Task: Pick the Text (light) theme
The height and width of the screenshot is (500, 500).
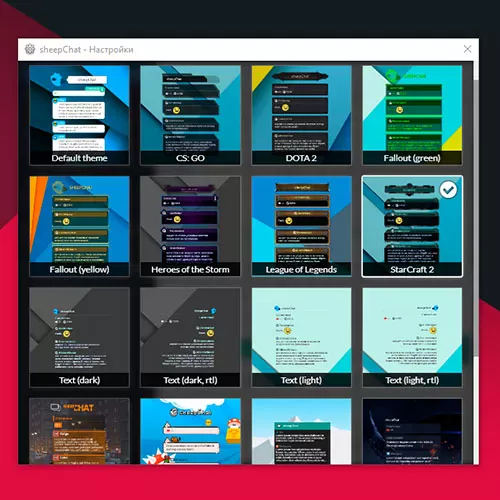Action: point(301,337)
